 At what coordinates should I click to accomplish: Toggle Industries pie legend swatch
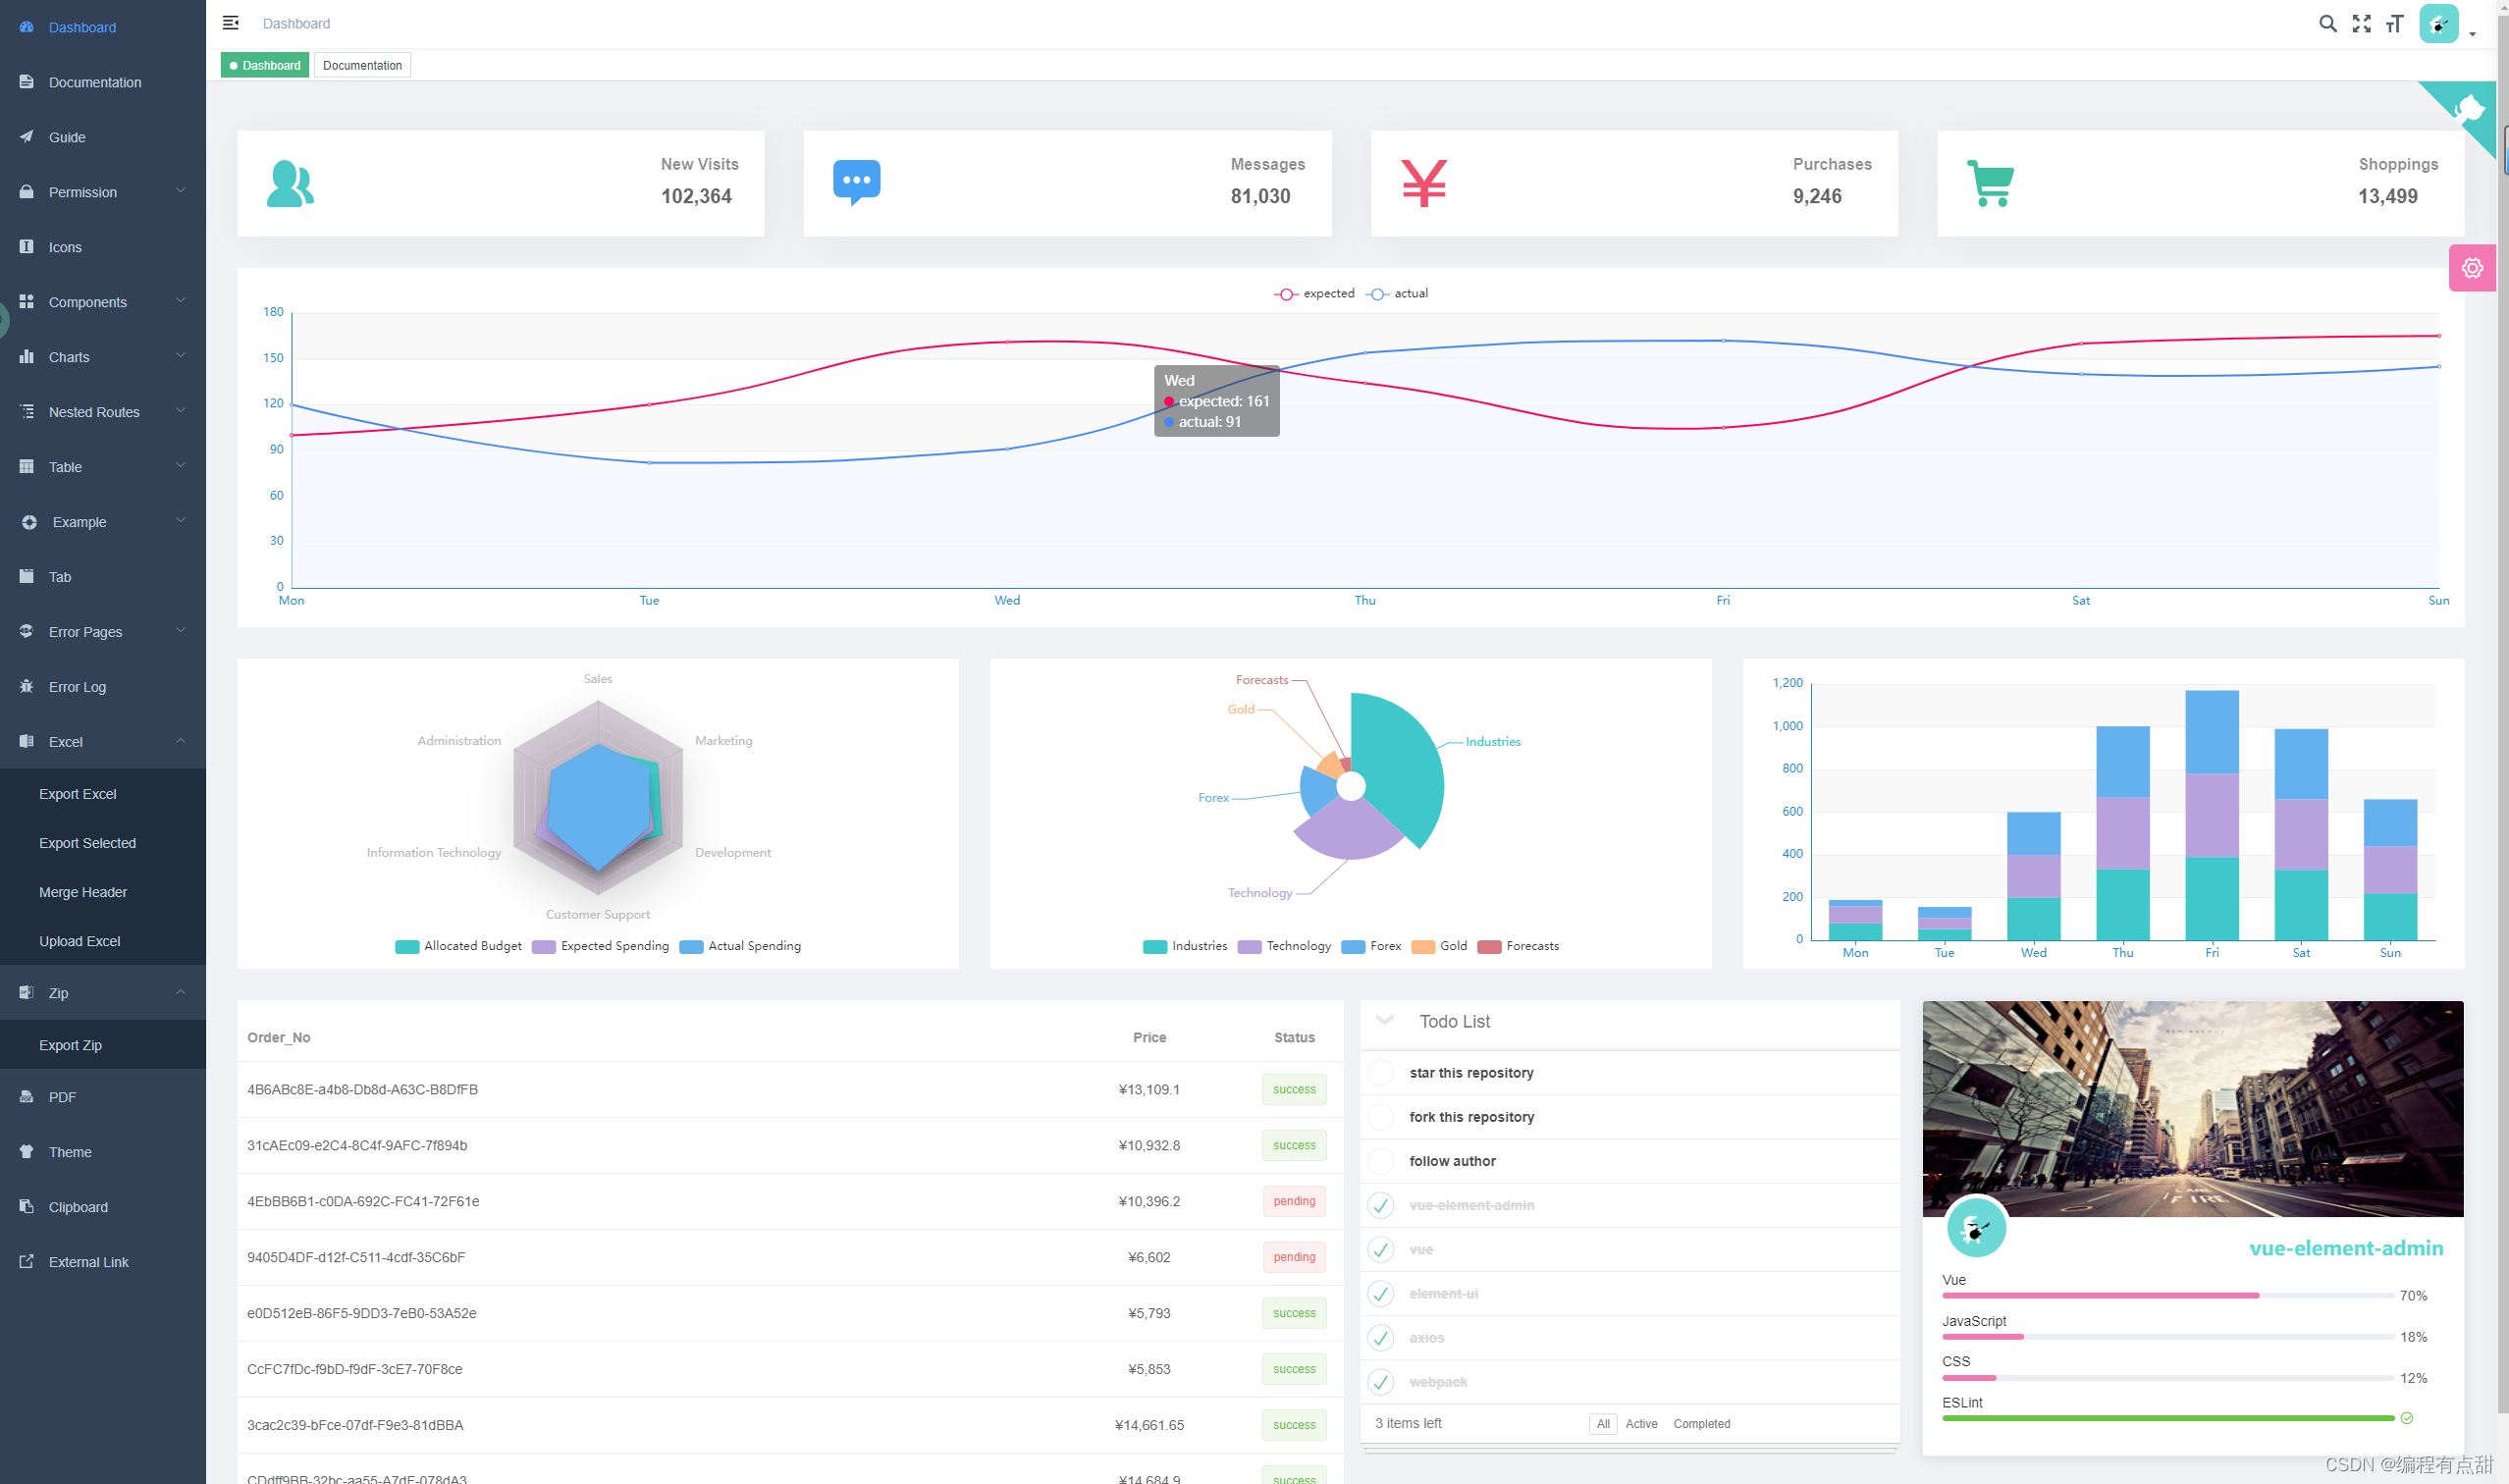point(1154,947)
